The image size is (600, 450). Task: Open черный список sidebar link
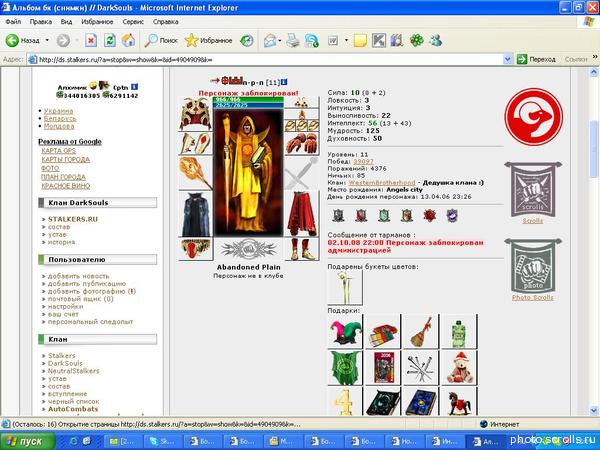pos(73,401)
